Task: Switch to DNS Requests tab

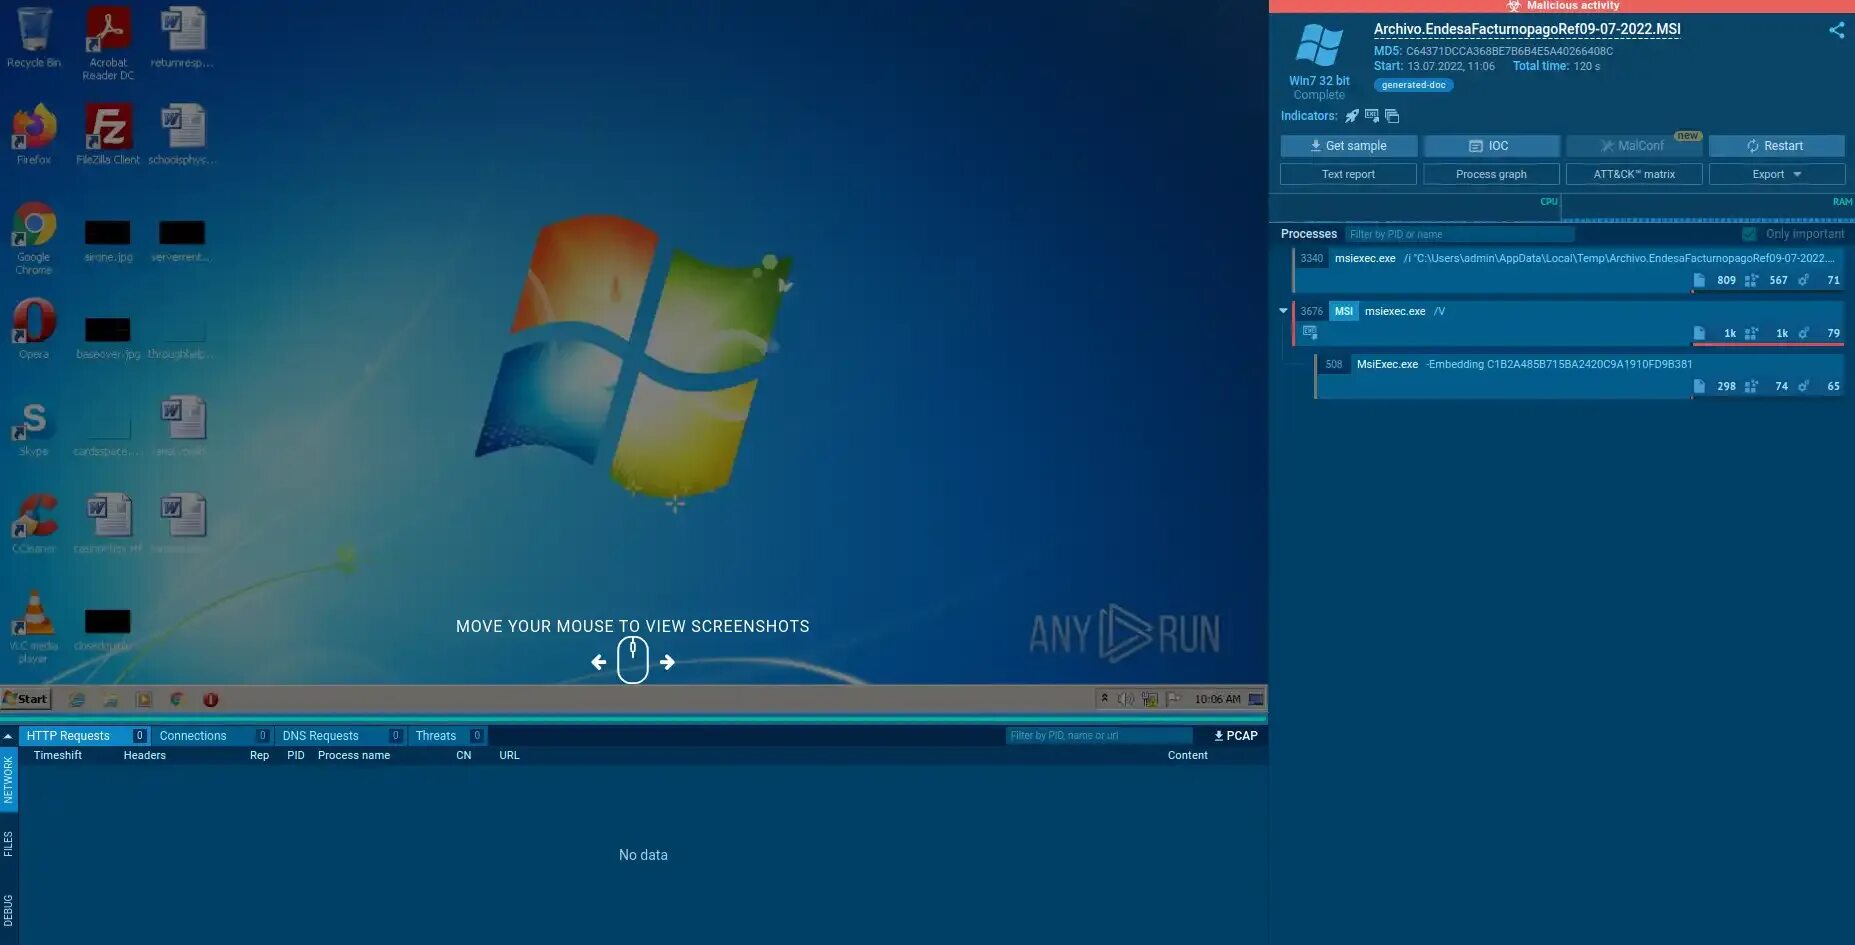Action: tap(340, 736)
